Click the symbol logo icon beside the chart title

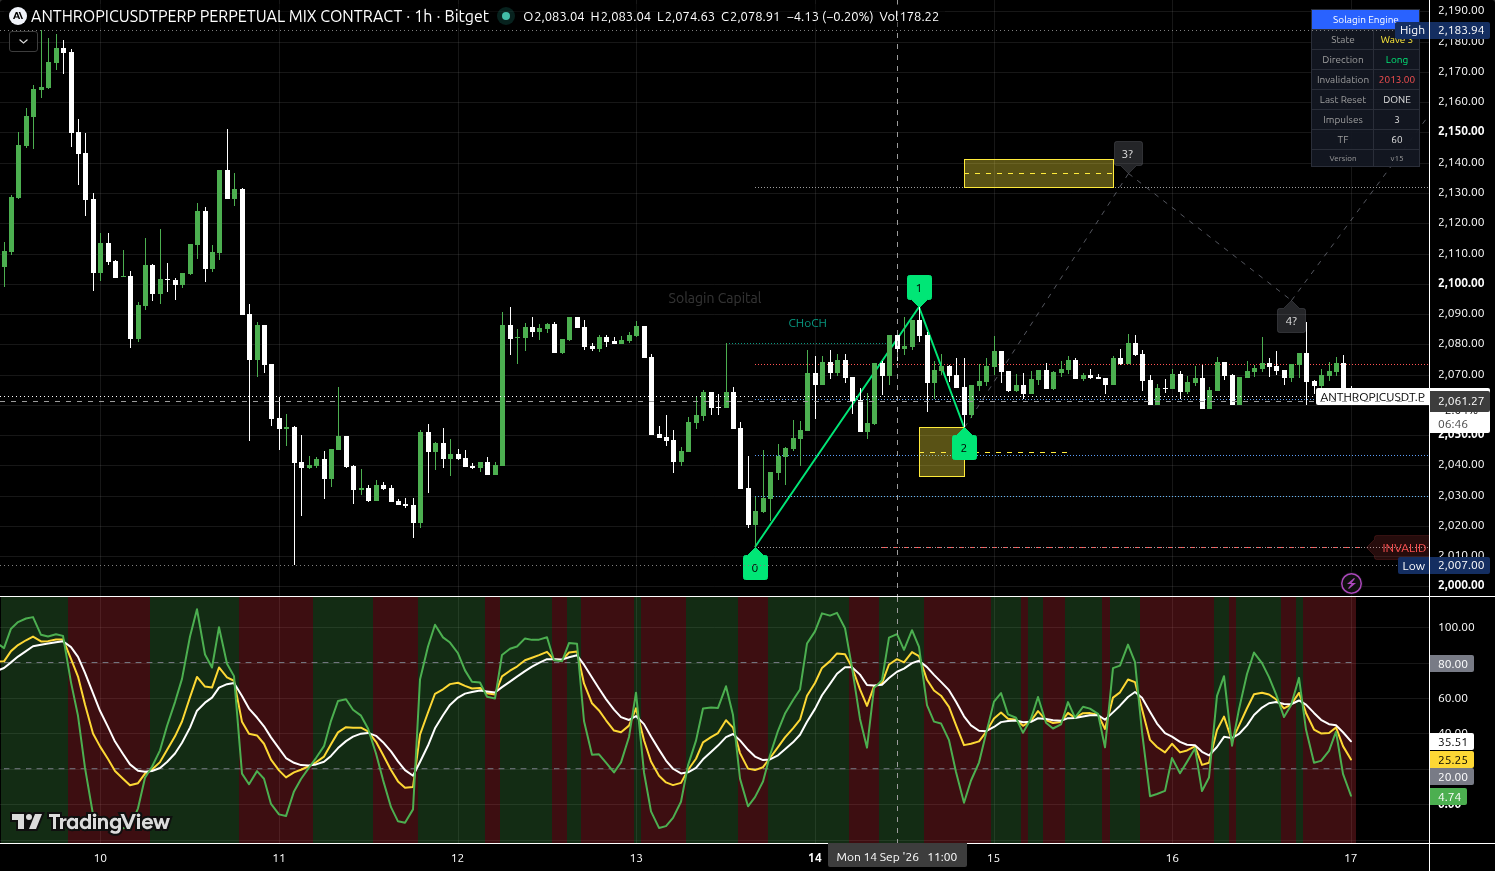pyautogui.click(x=17, y=16)
